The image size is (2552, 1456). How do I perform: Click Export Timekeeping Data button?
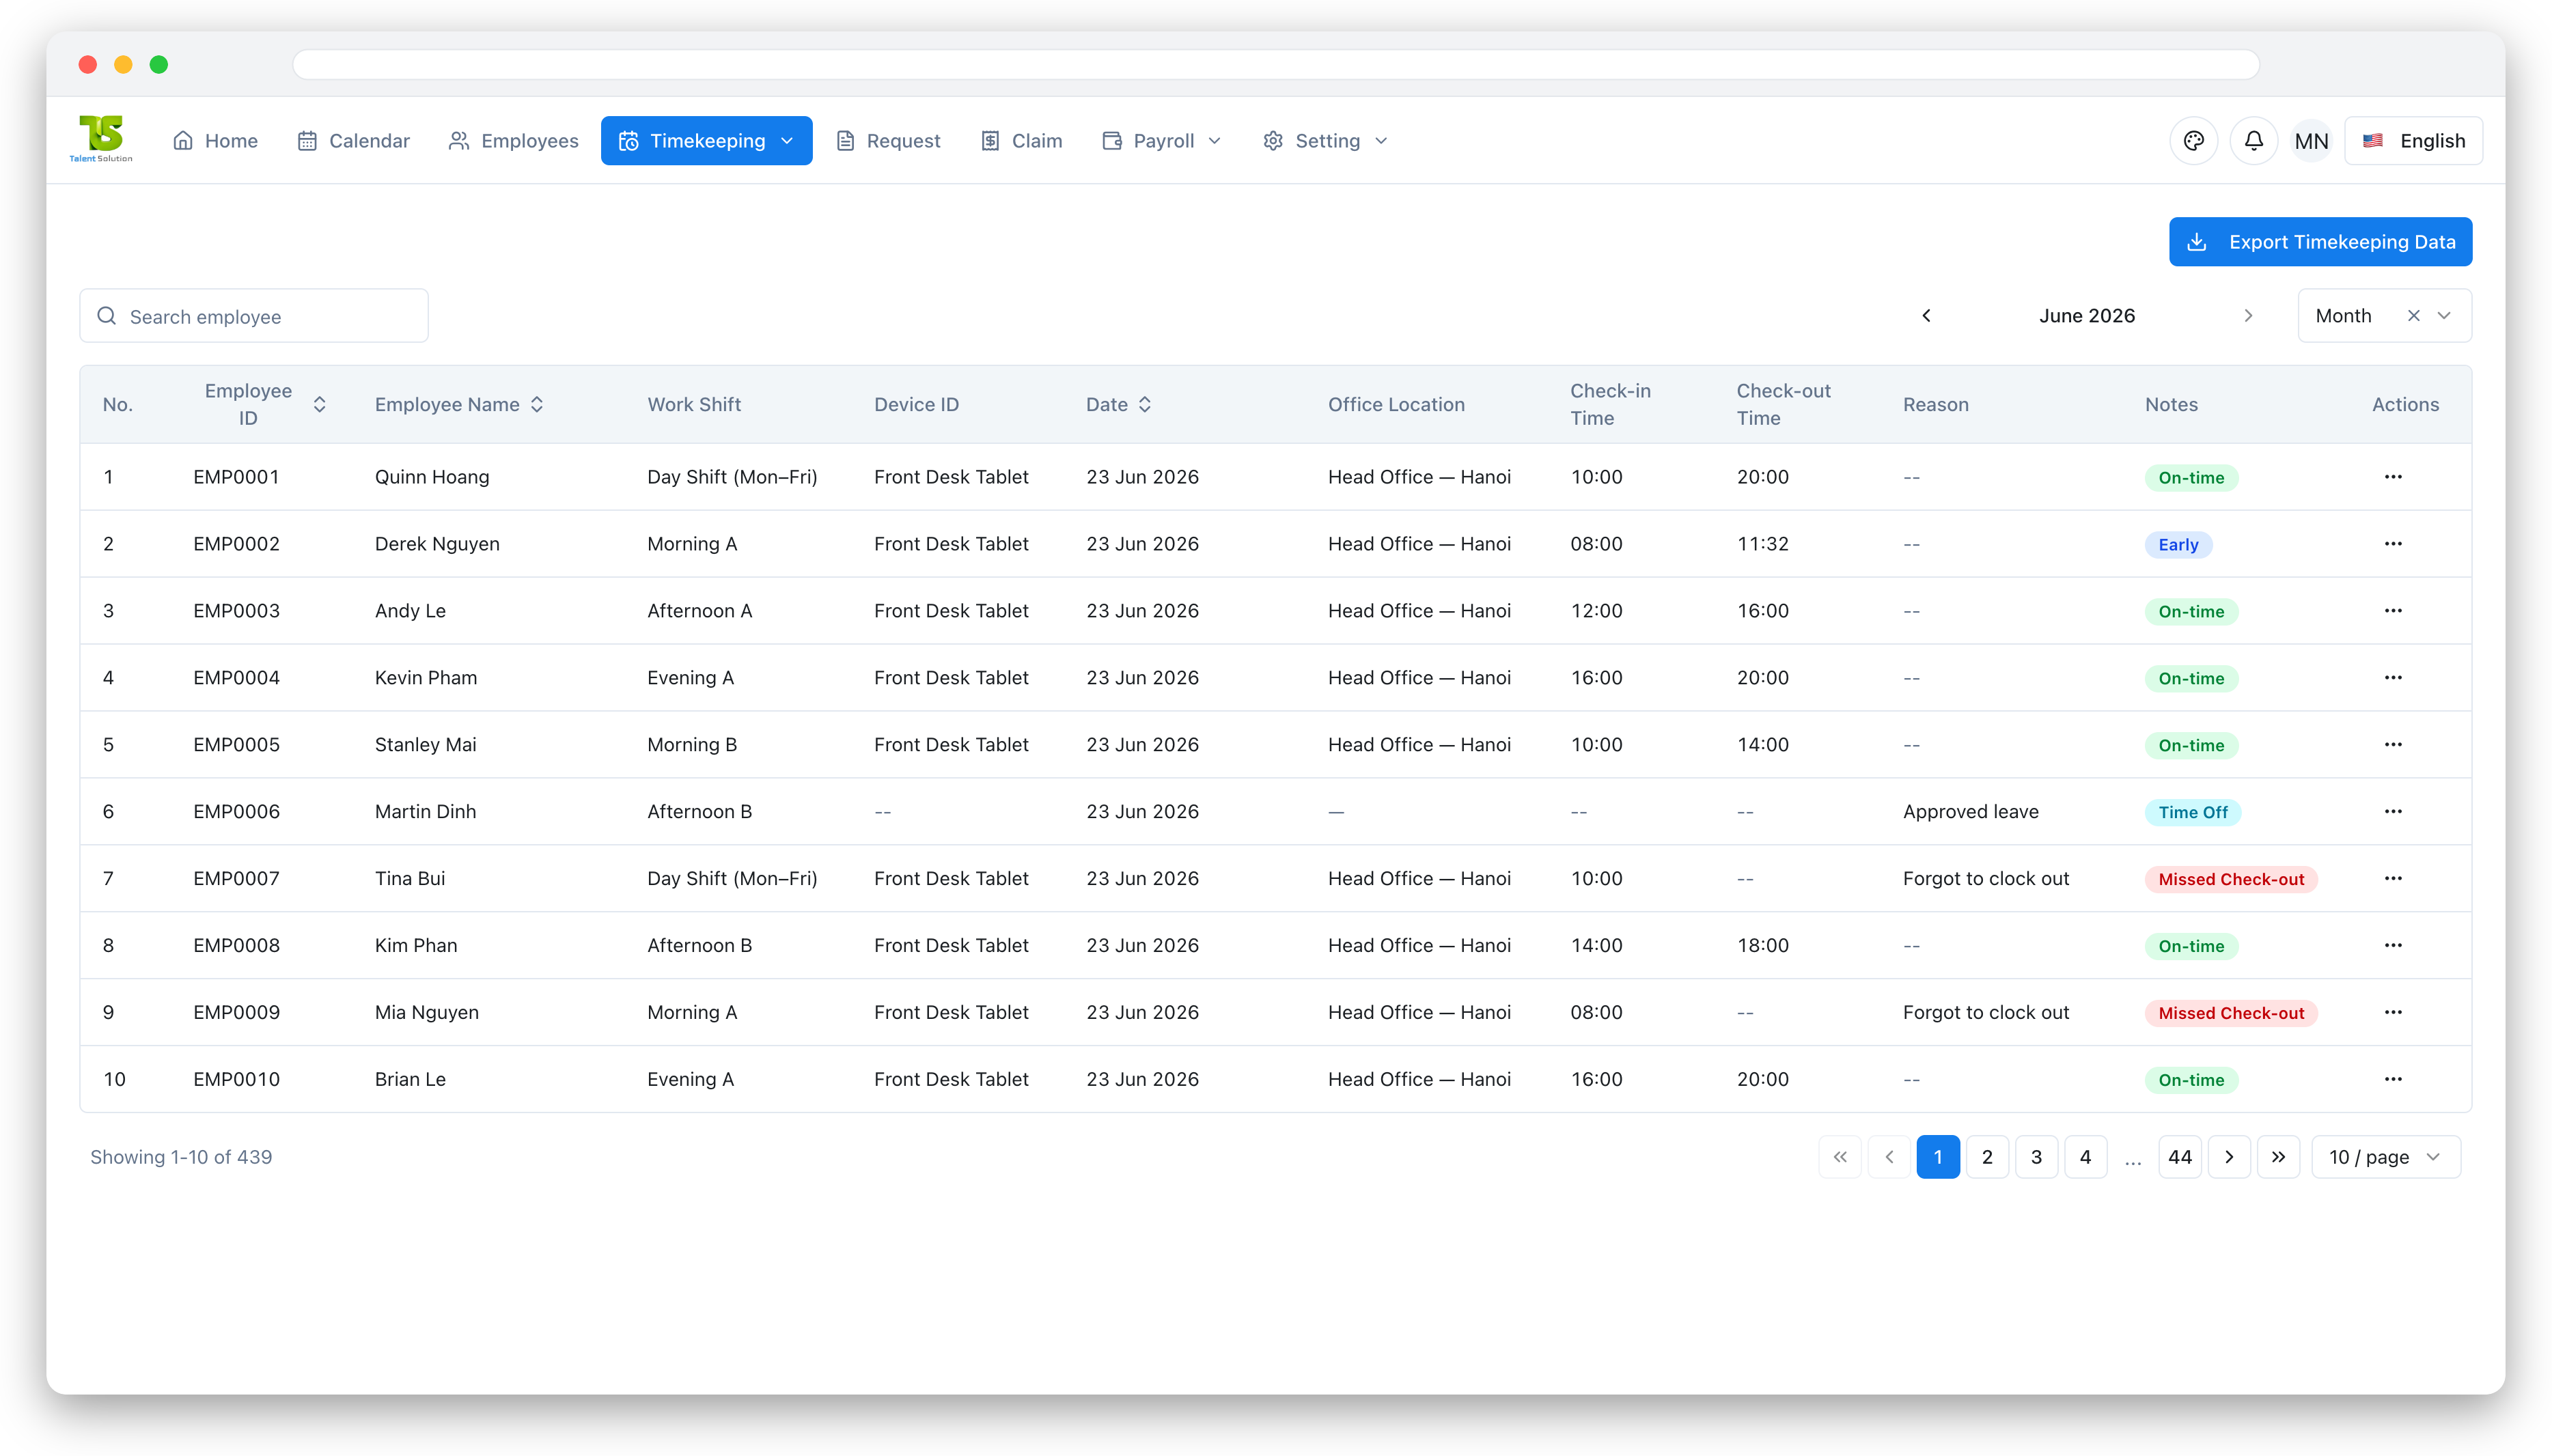pyautogui.click(x=2320, y=242)
